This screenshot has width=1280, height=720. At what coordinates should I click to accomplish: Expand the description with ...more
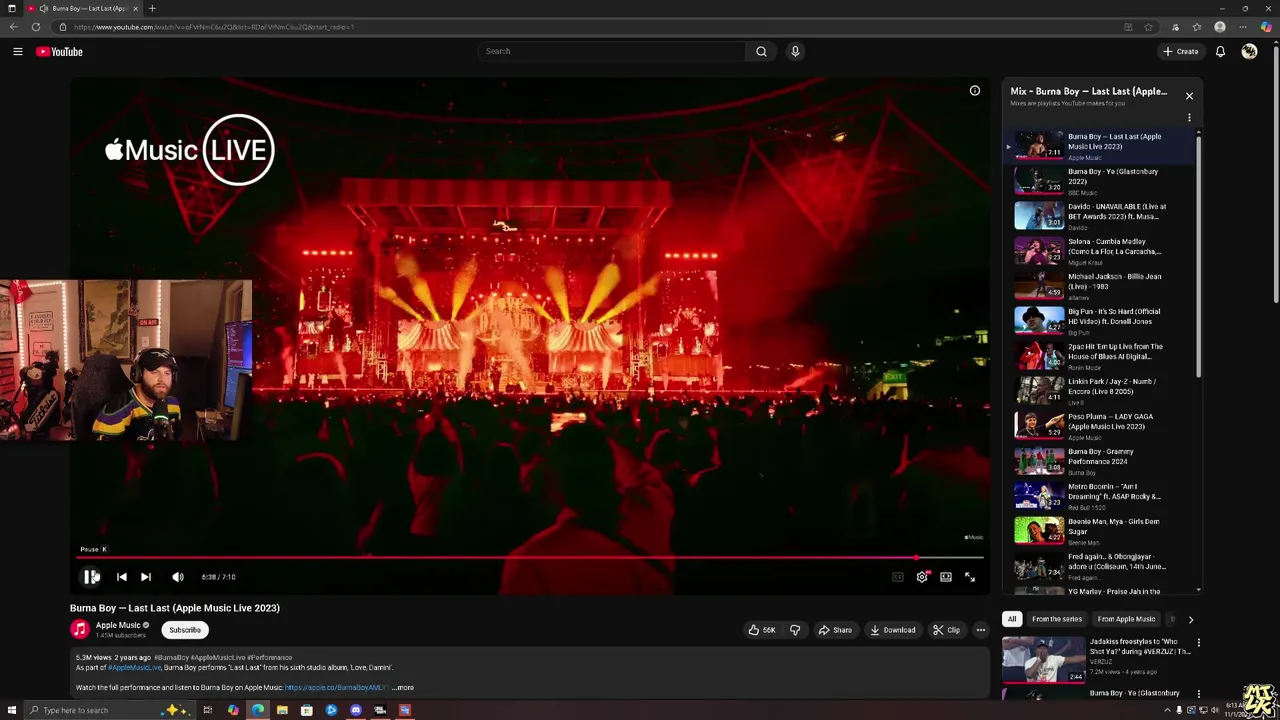point(403,688)
